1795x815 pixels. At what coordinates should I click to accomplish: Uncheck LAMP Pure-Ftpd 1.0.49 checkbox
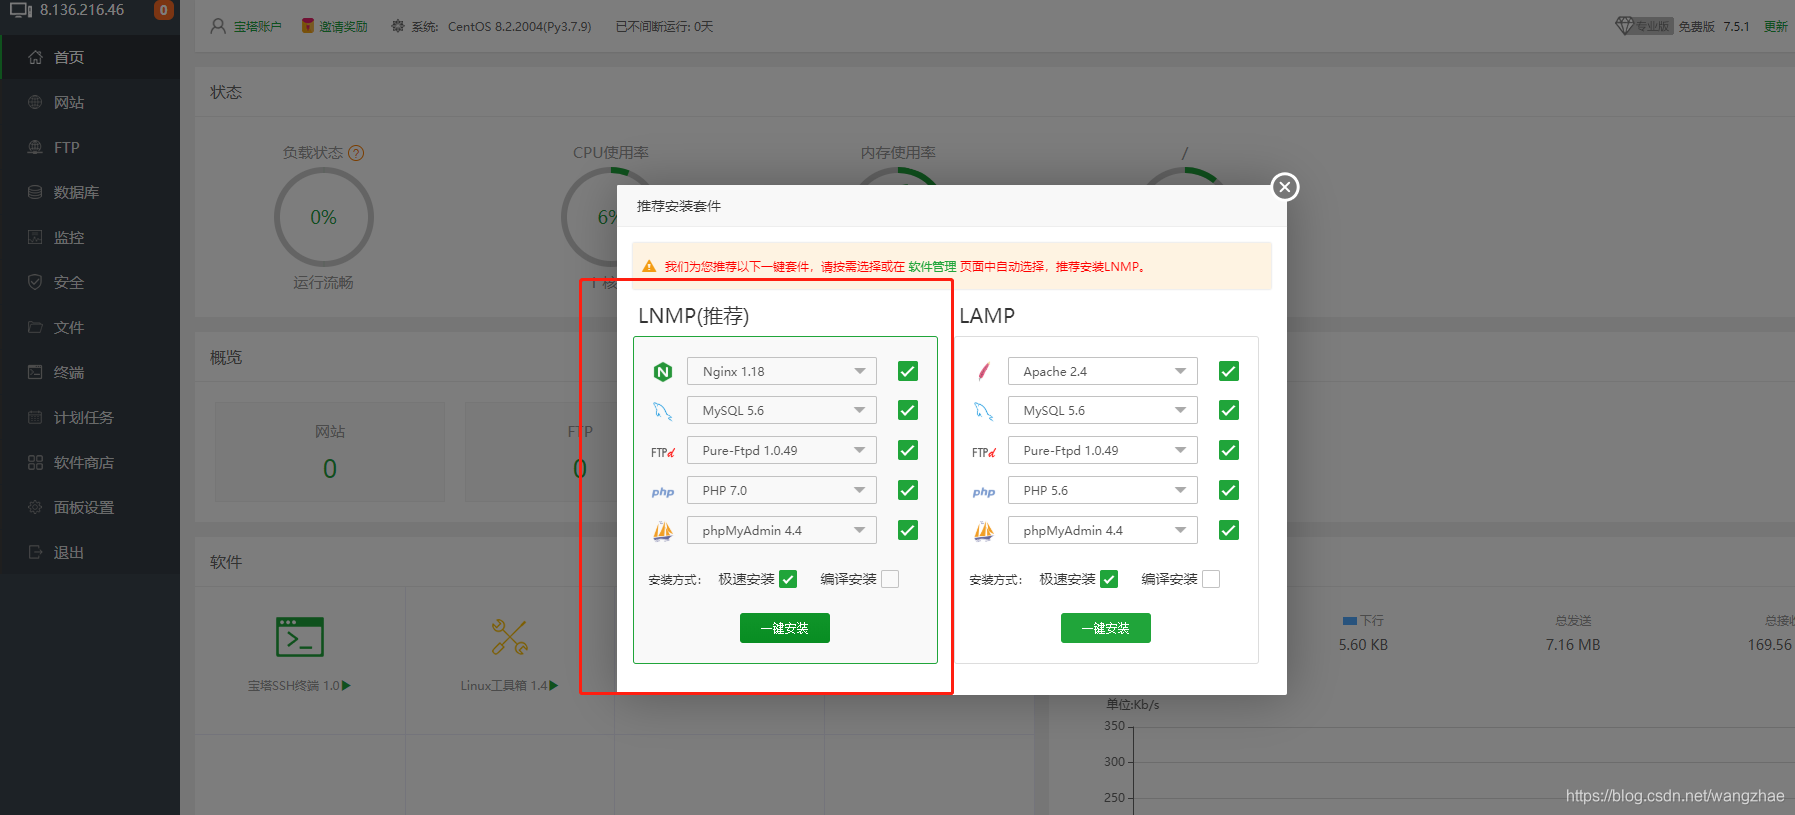pos(1229,450)
